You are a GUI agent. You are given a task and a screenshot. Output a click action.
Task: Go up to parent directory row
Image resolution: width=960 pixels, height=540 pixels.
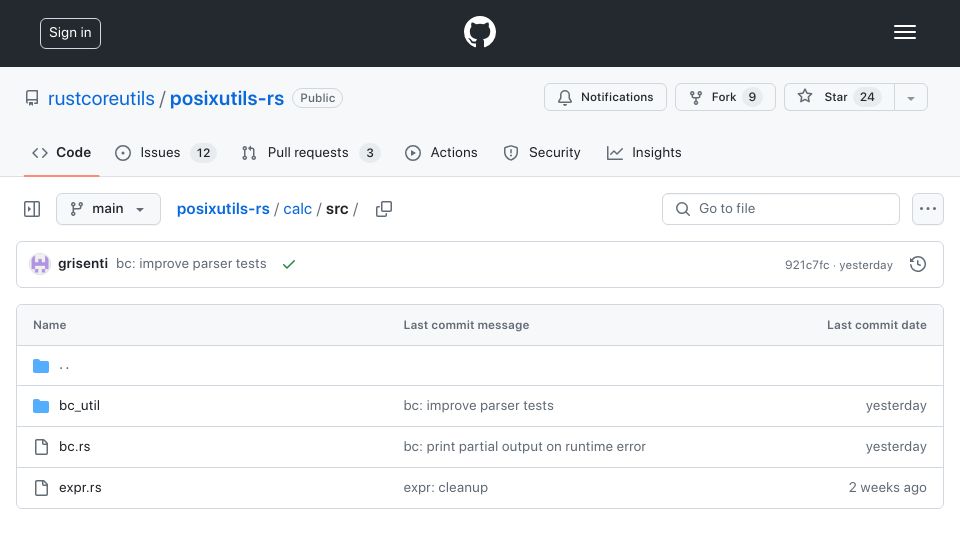point(480,366)
